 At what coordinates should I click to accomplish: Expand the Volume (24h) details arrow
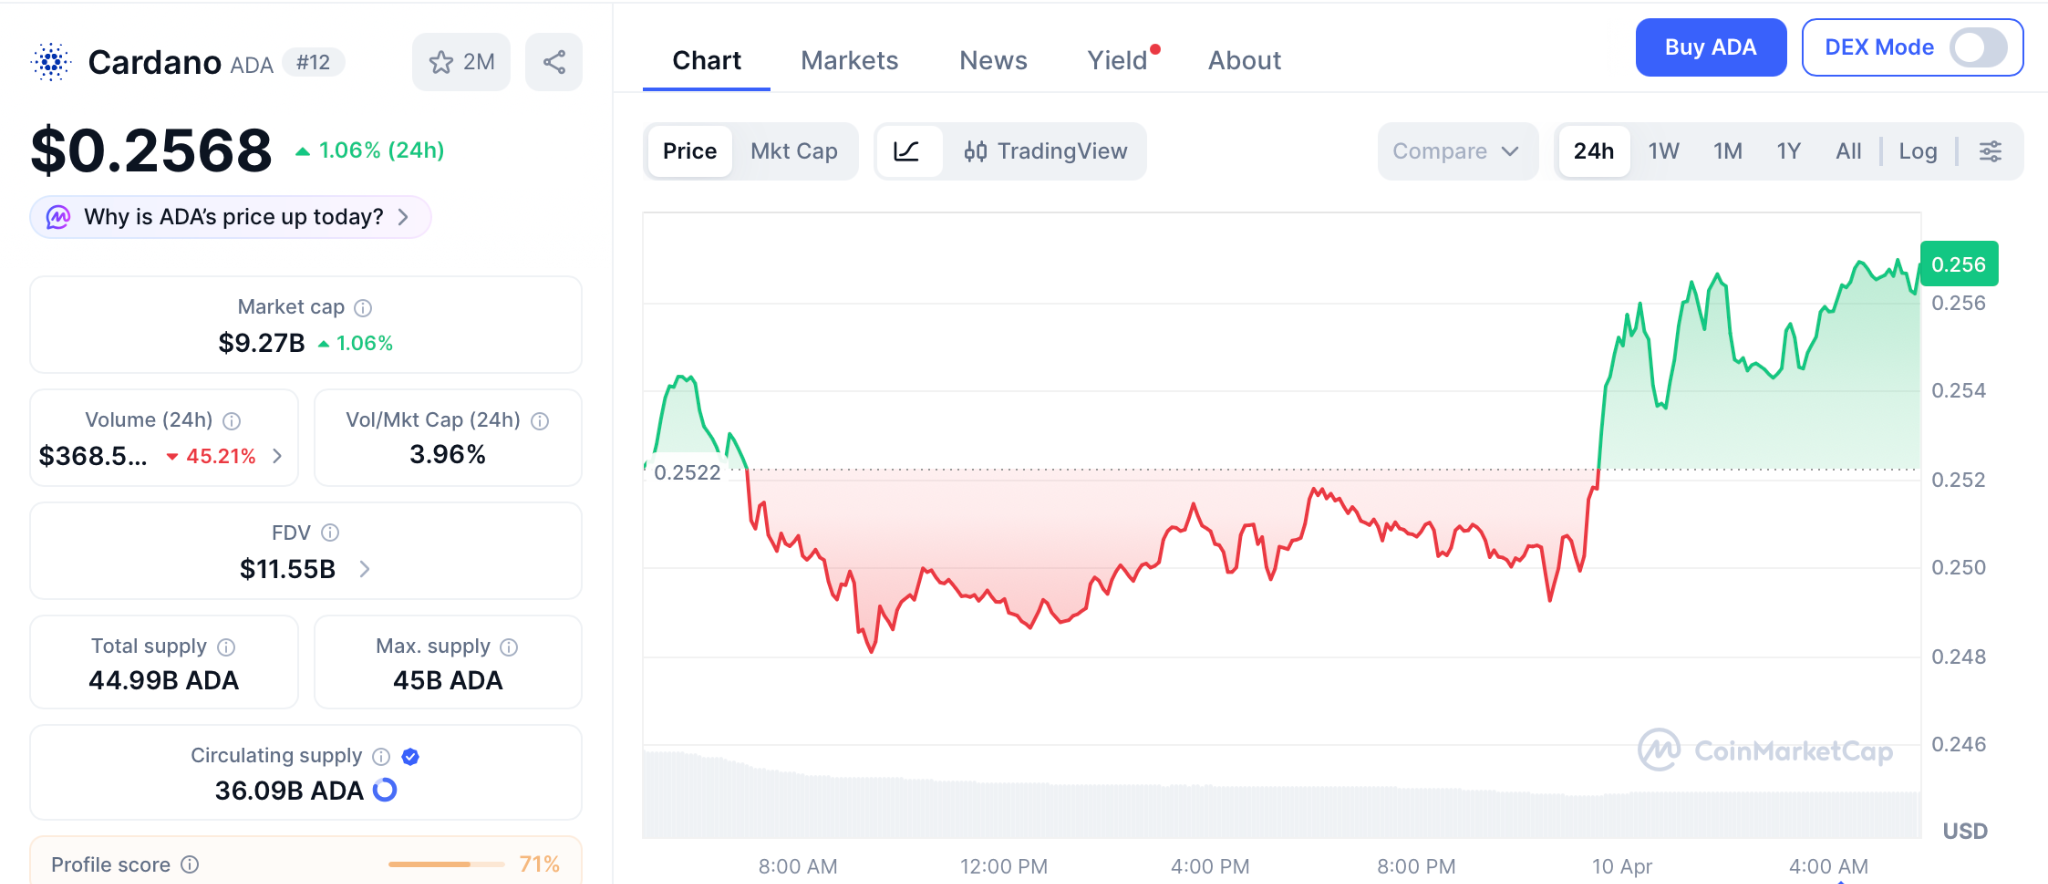(x=278, y=456)
